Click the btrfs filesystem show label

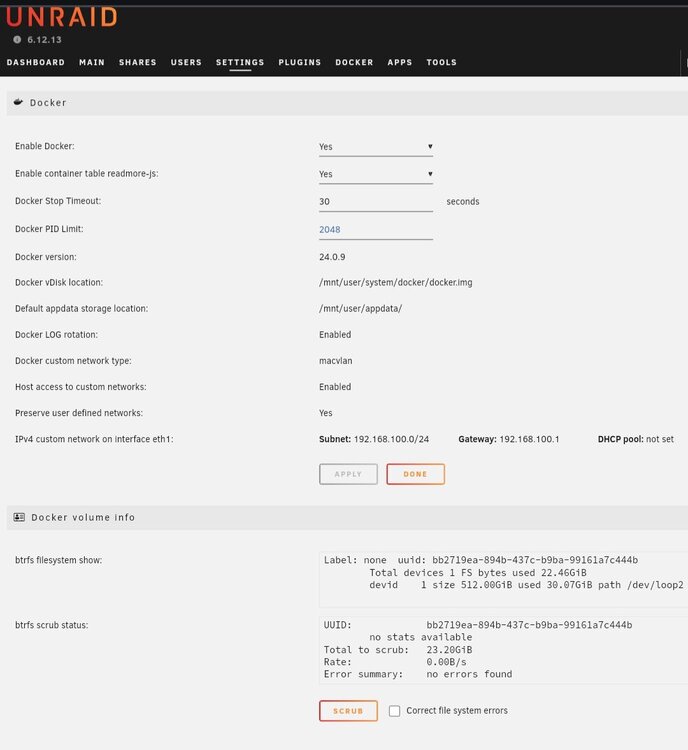coord(58,560)
